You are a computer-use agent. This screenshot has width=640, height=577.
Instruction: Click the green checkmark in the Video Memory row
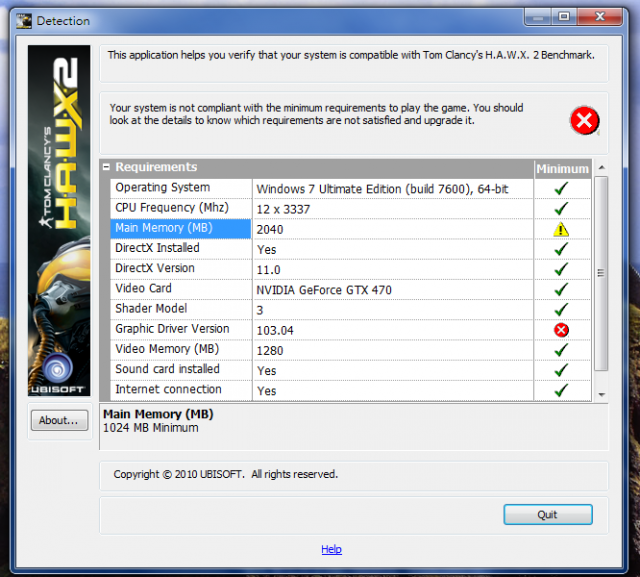tap(561, 350)
